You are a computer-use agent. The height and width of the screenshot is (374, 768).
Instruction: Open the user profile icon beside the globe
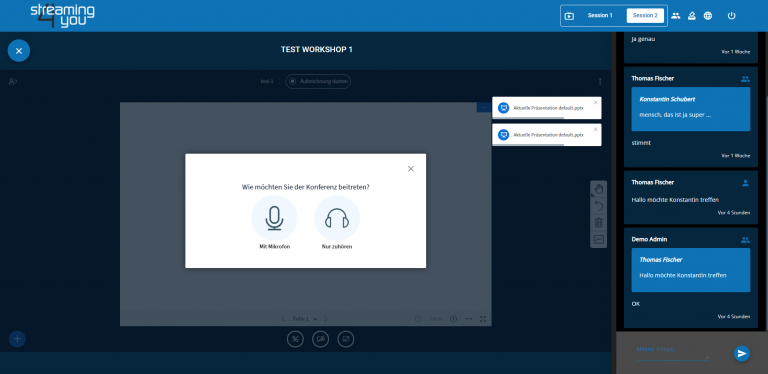pos(692,16)
